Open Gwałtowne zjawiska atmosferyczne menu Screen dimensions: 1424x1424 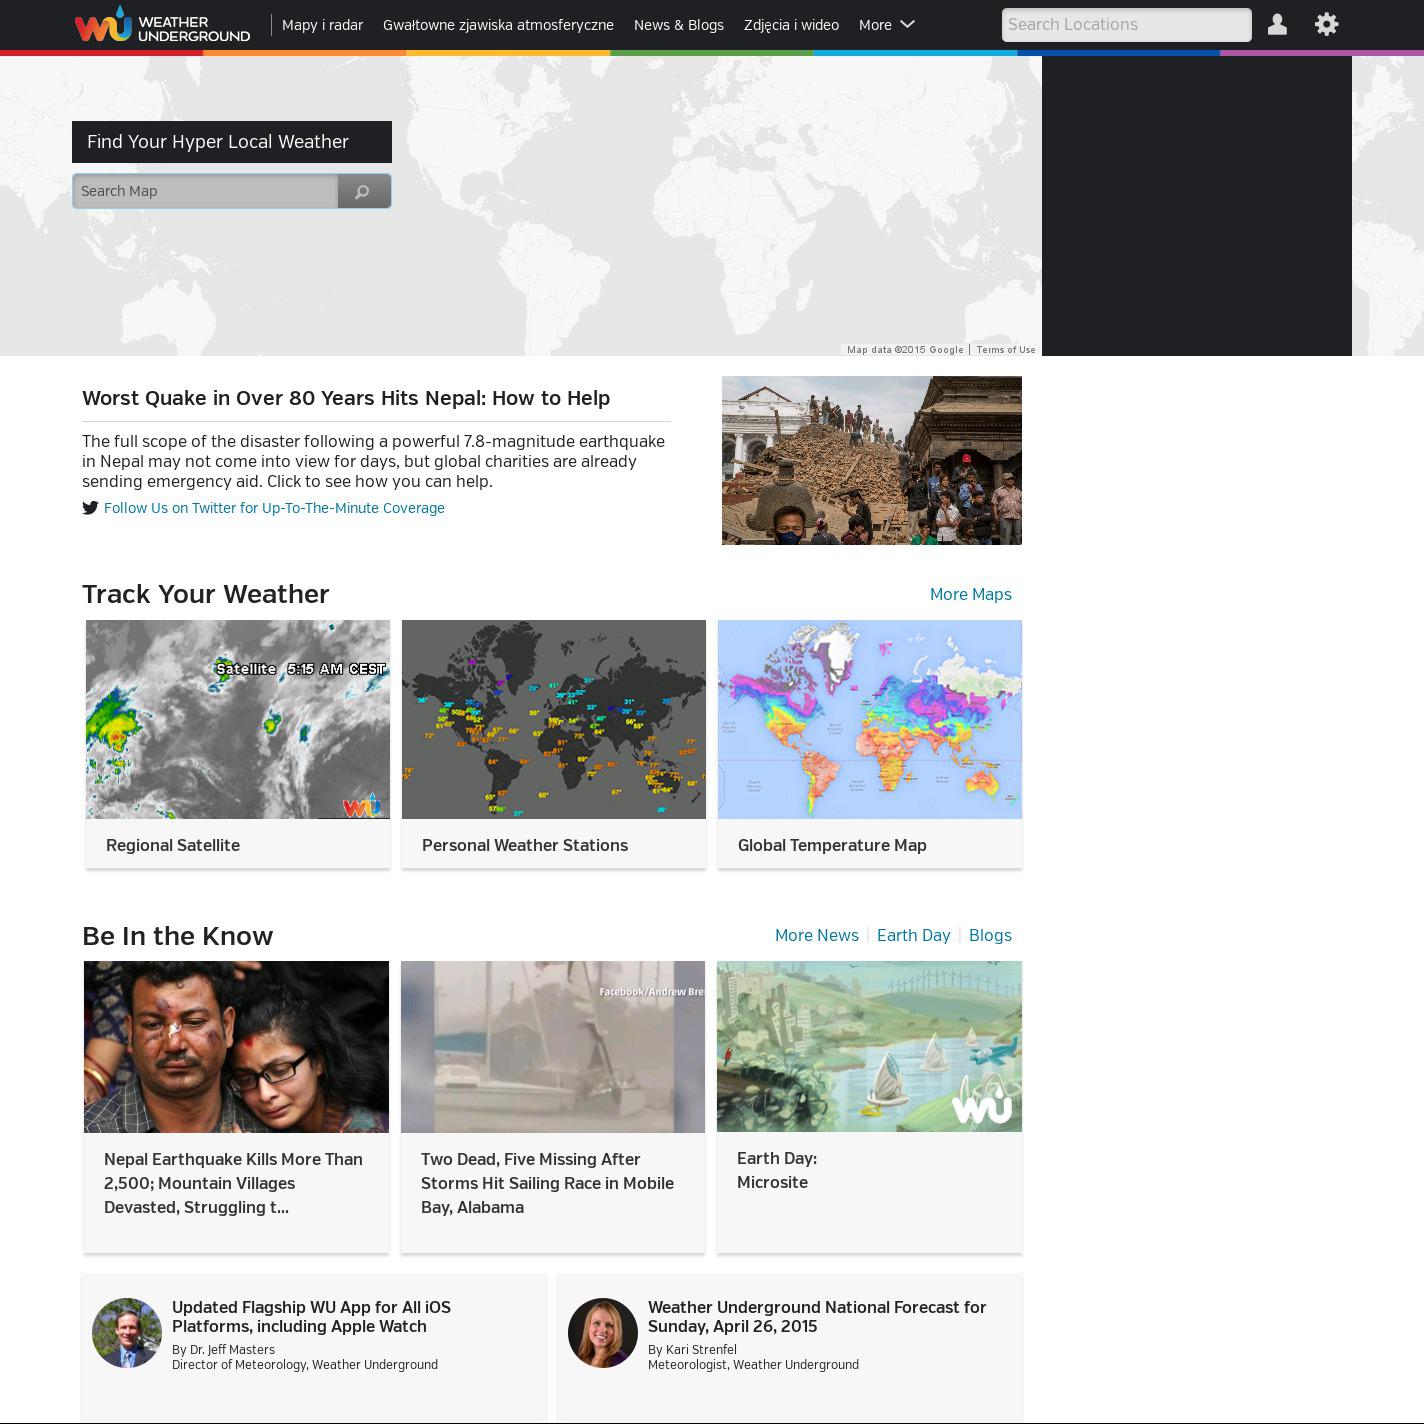tap(498, 25)
